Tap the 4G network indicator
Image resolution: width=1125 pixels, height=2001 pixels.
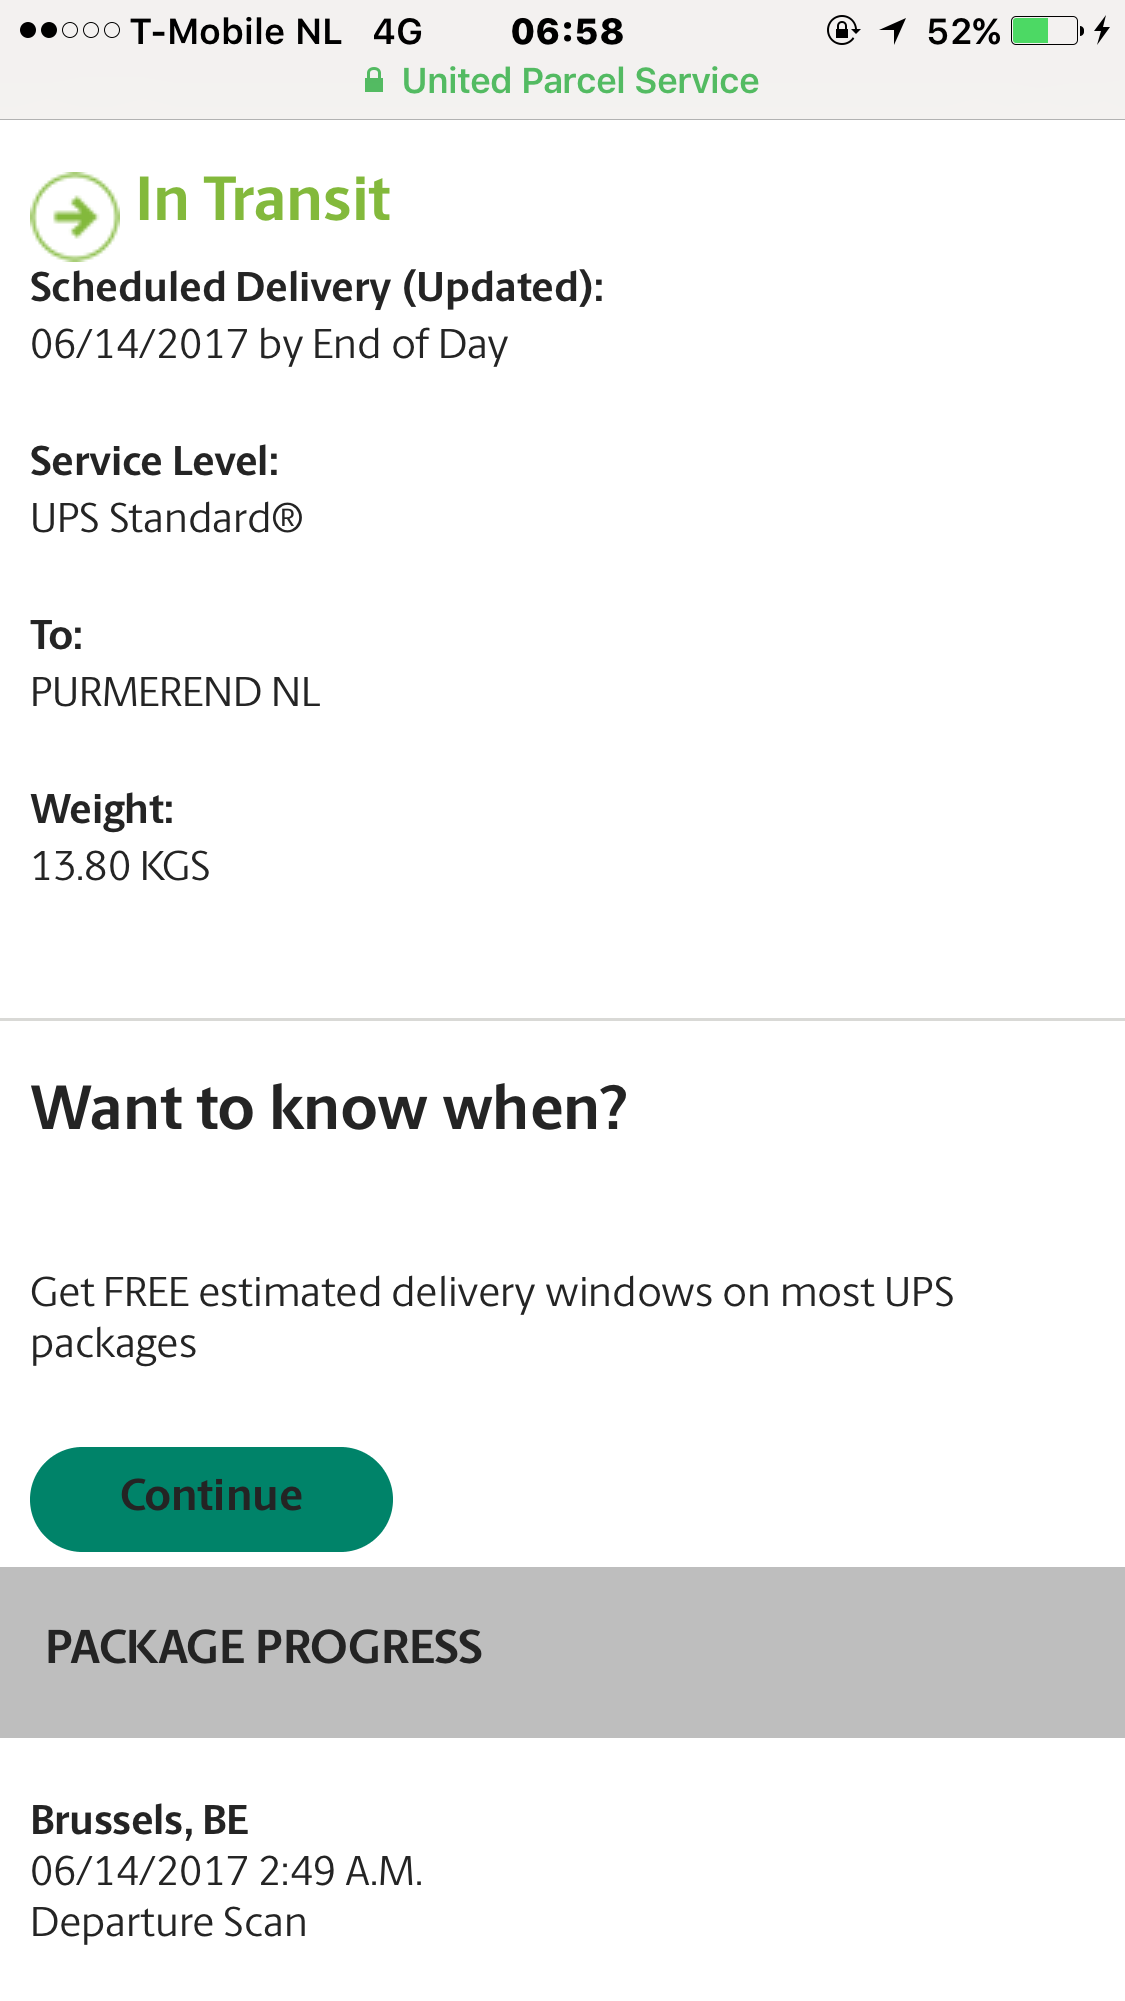[x=397, y=32]
